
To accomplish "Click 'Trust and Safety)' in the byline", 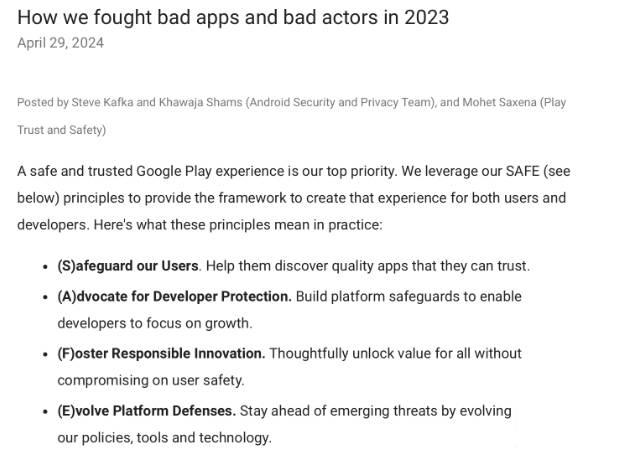I will (62, 130).
